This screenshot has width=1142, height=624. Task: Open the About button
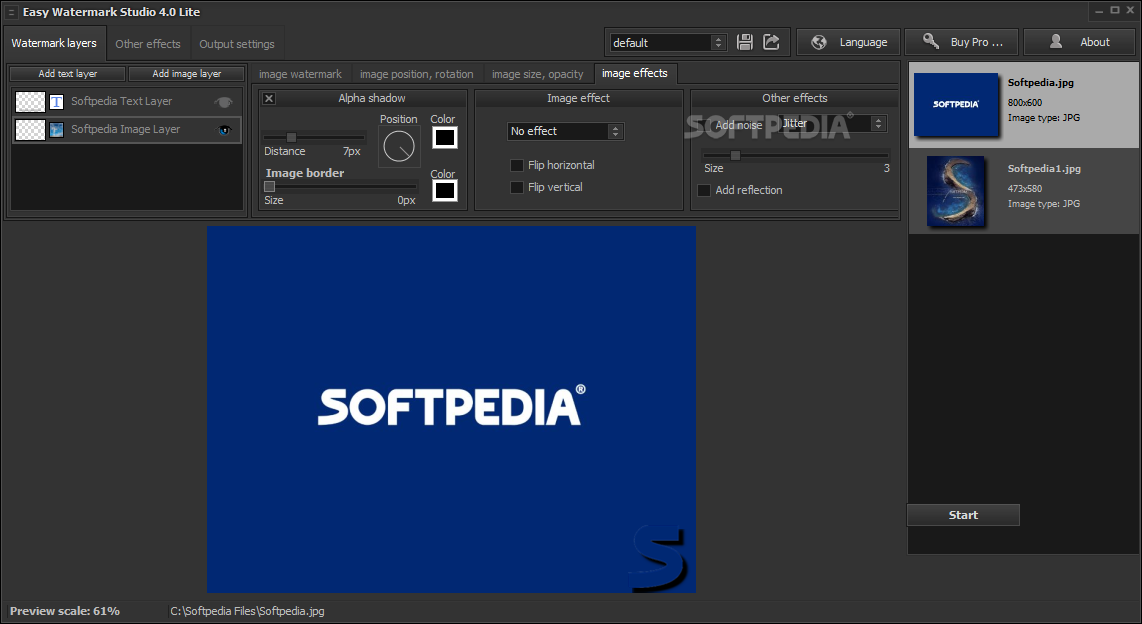click(x=1081, y=42)
